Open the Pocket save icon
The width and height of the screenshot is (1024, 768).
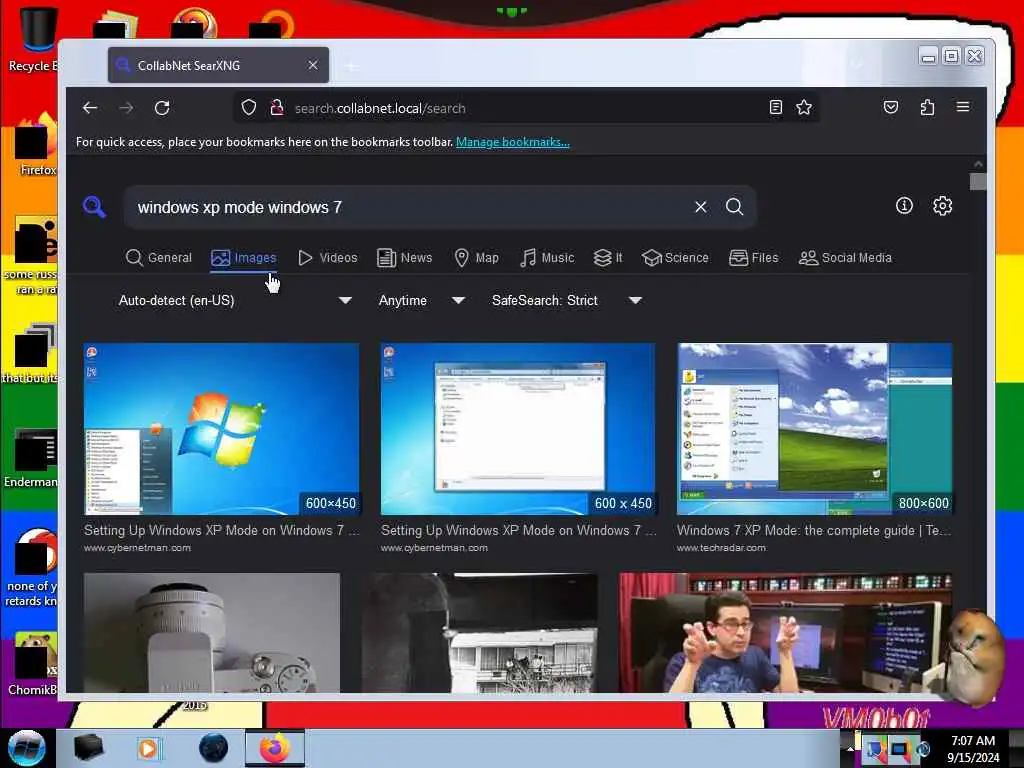tap(891, 107)
